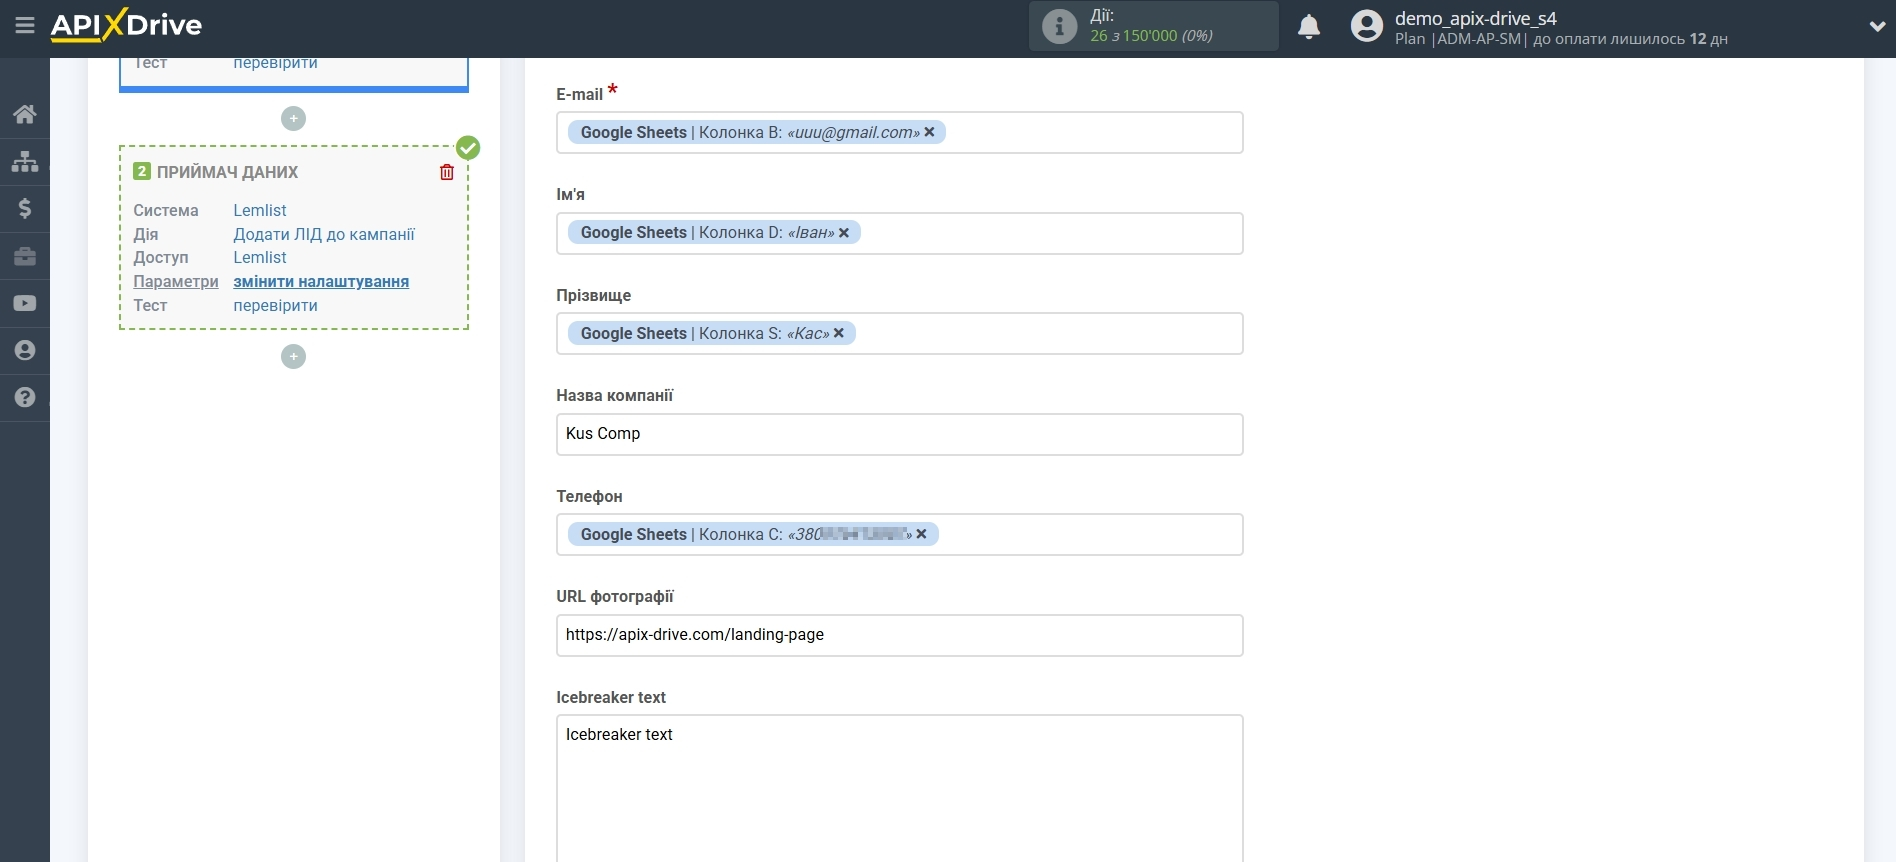The height and width of the screenshot is (862, 1896).
Task: Open the user profile sidebar icon
Action: pyautogui.click(x=25, y=350)
